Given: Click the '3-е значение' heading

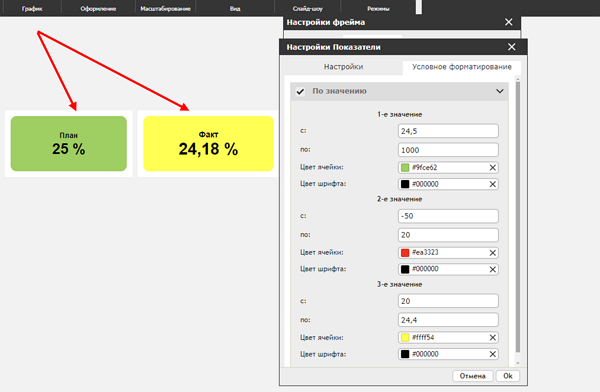Looking at the screenshot, I should pos(399,284).
